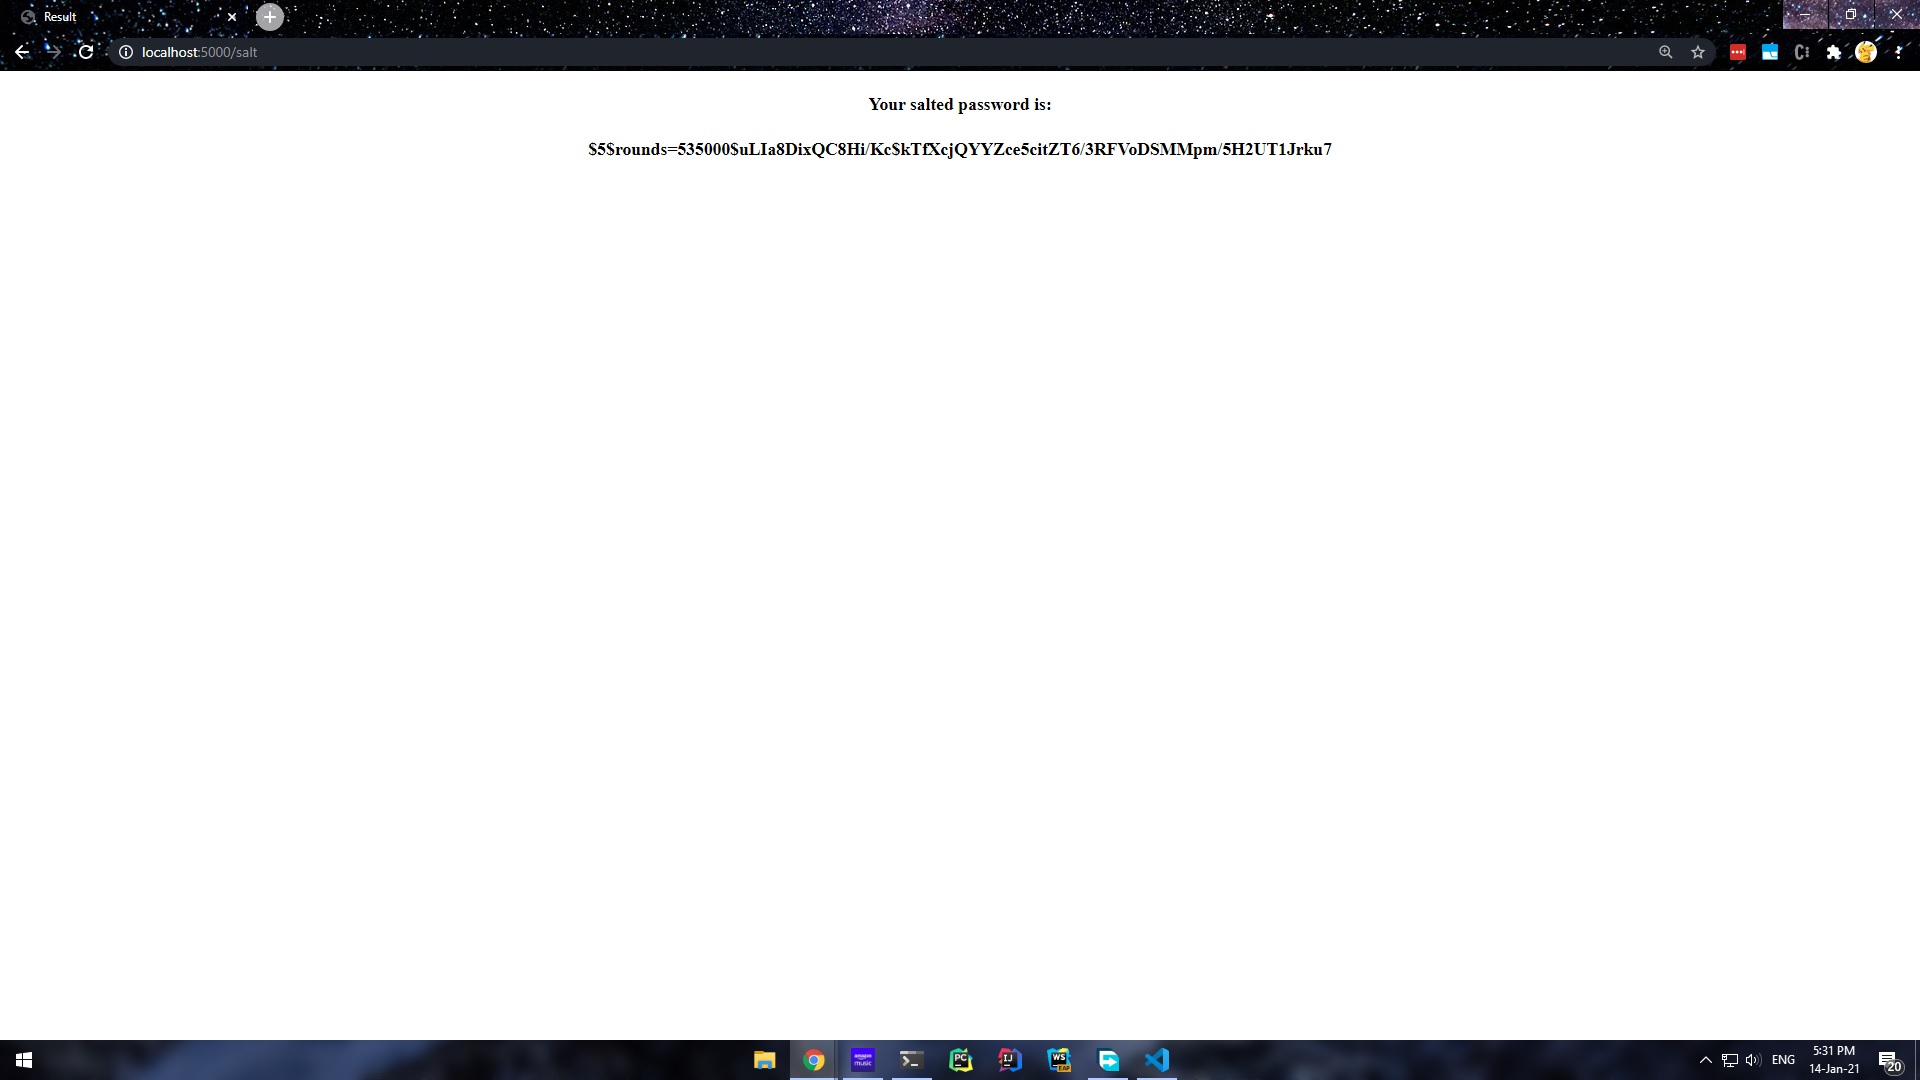Click the Pikachu profile avatar
Image resolution: width=1920 pixels, height=1080 pixels.
(1866, 52)
